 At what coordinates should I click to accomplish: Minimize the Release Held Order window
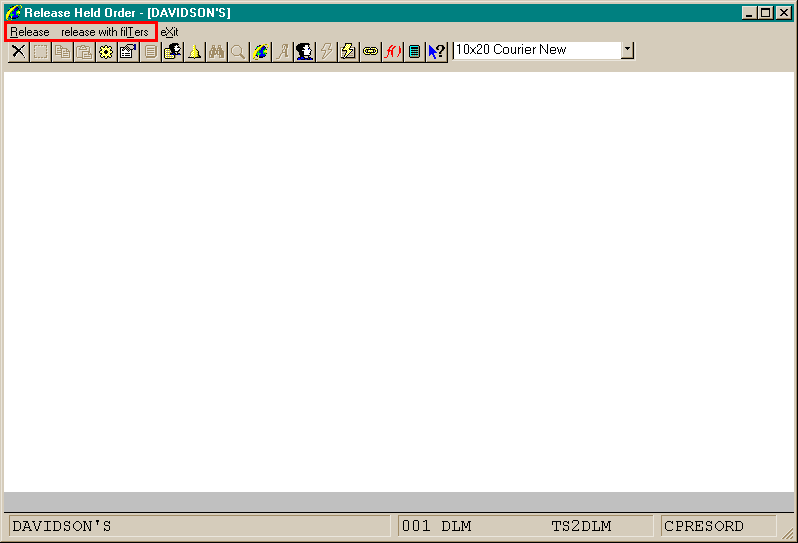pyautogui.click(x=748, y=13)
